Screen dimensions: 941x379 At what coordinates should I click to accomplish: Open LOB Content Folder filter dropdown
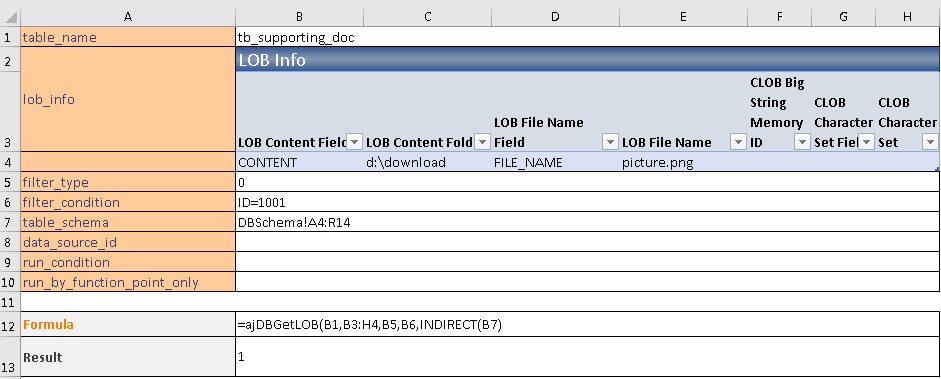[483, 142]
